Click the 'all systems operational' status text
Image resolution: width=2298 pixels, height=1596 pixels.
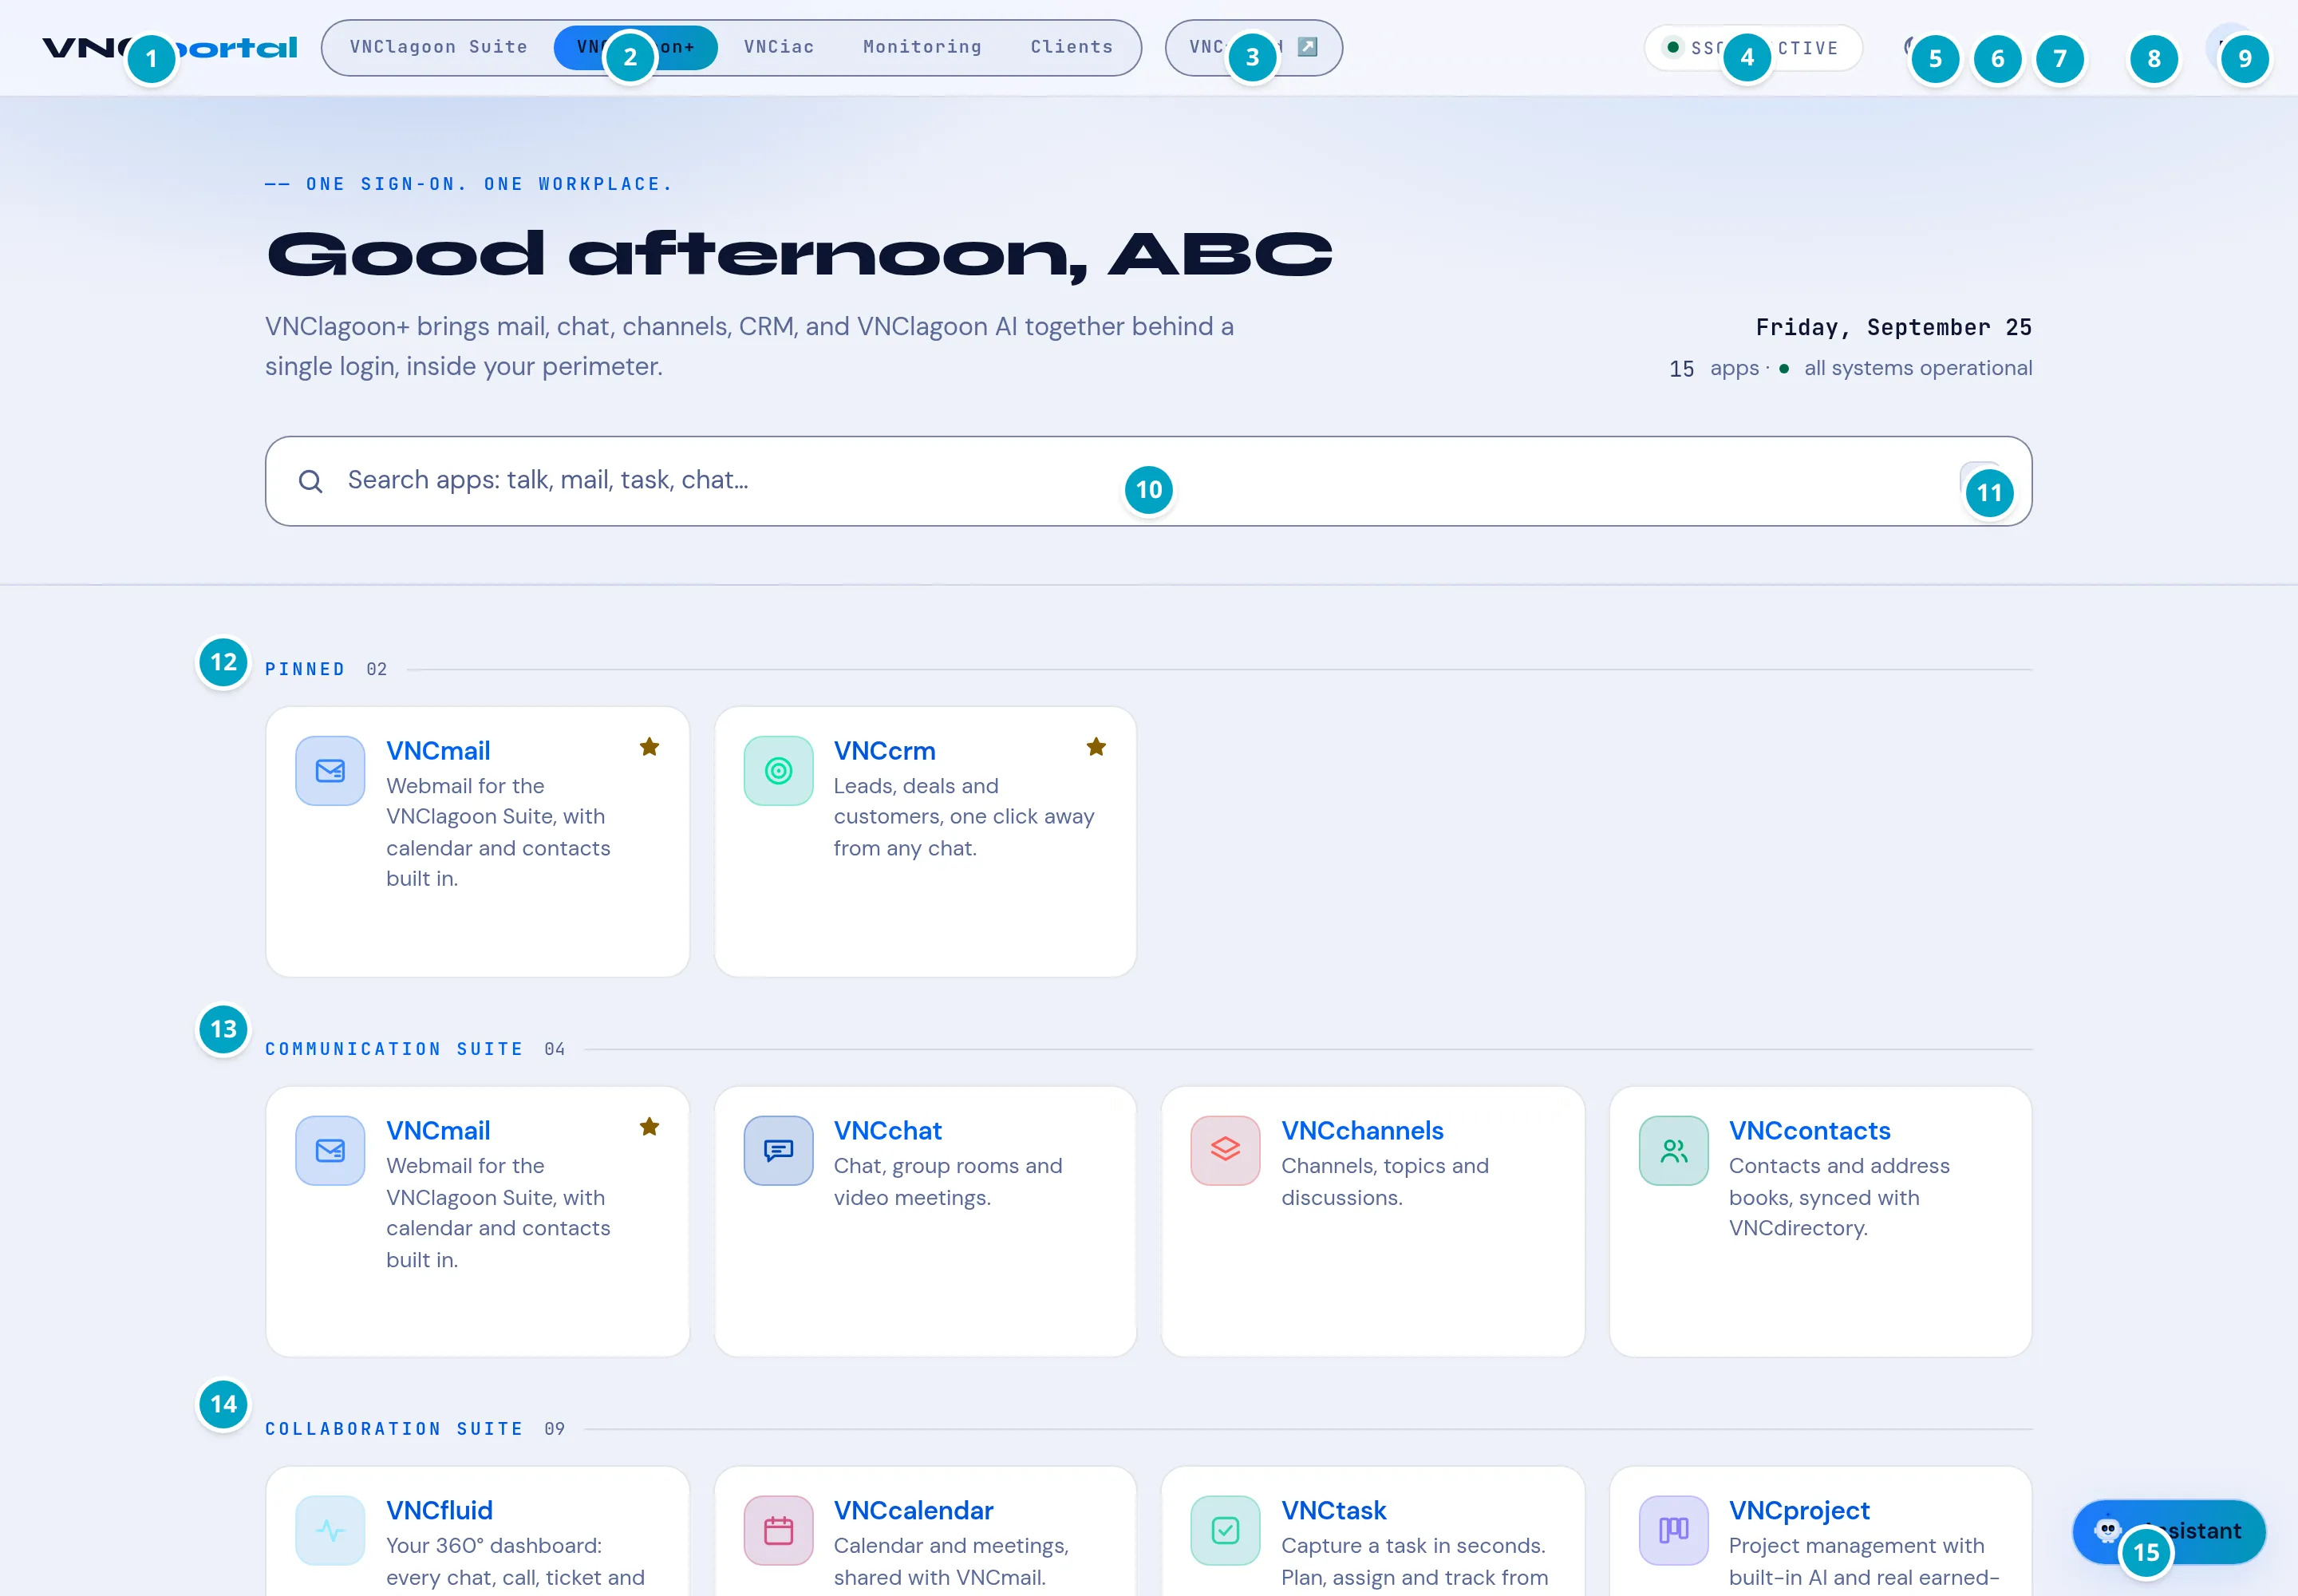[1917, 368]
